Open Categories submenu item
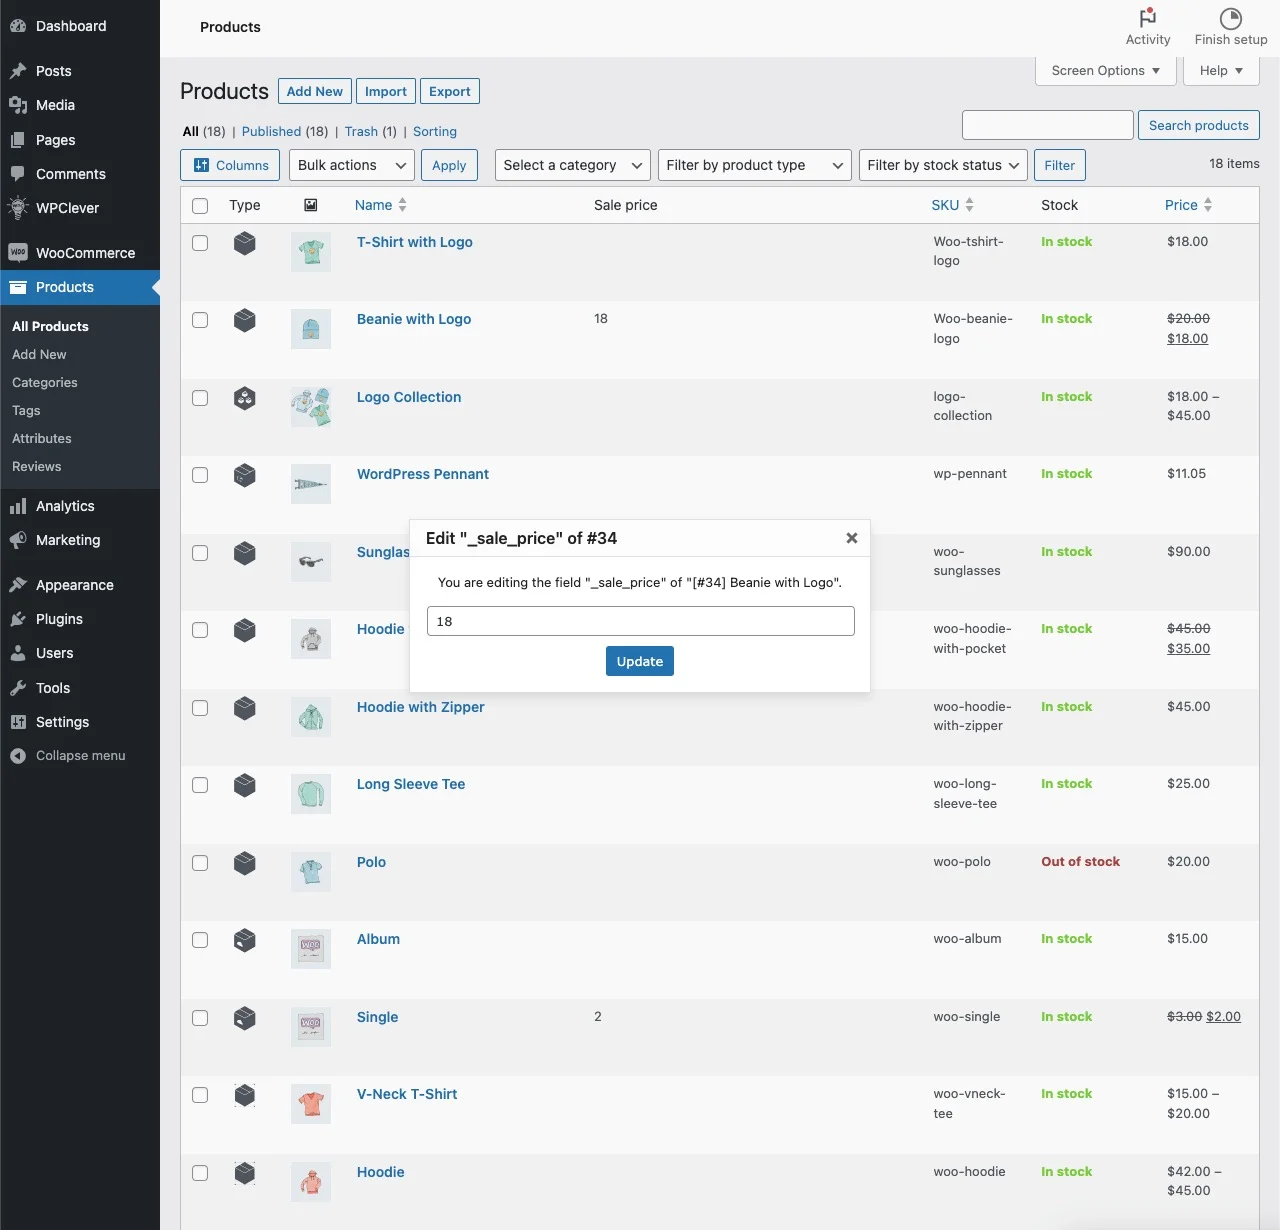 [45, 382]
